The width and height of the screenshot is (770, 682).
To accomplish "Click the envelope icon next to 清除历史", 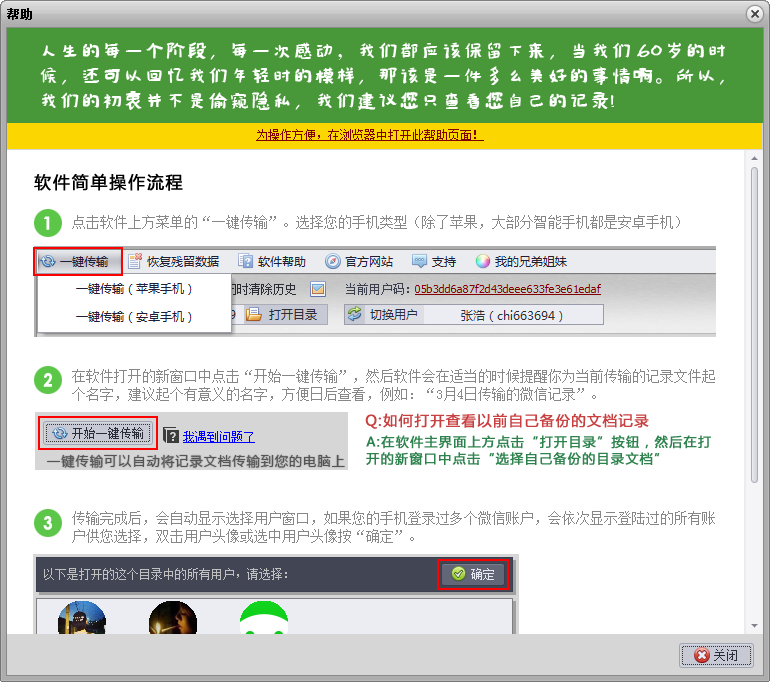I will coord(318,289).
